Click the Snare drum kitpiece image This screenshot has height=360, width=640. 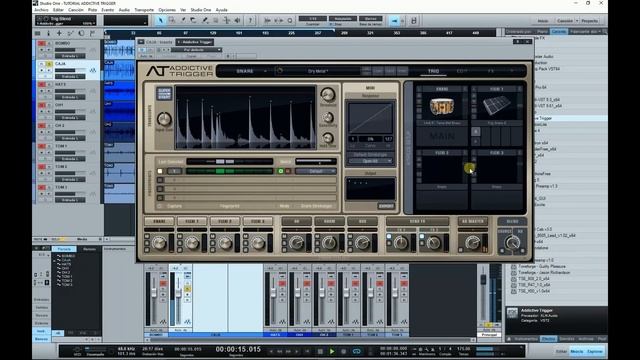tap(442, 106)
